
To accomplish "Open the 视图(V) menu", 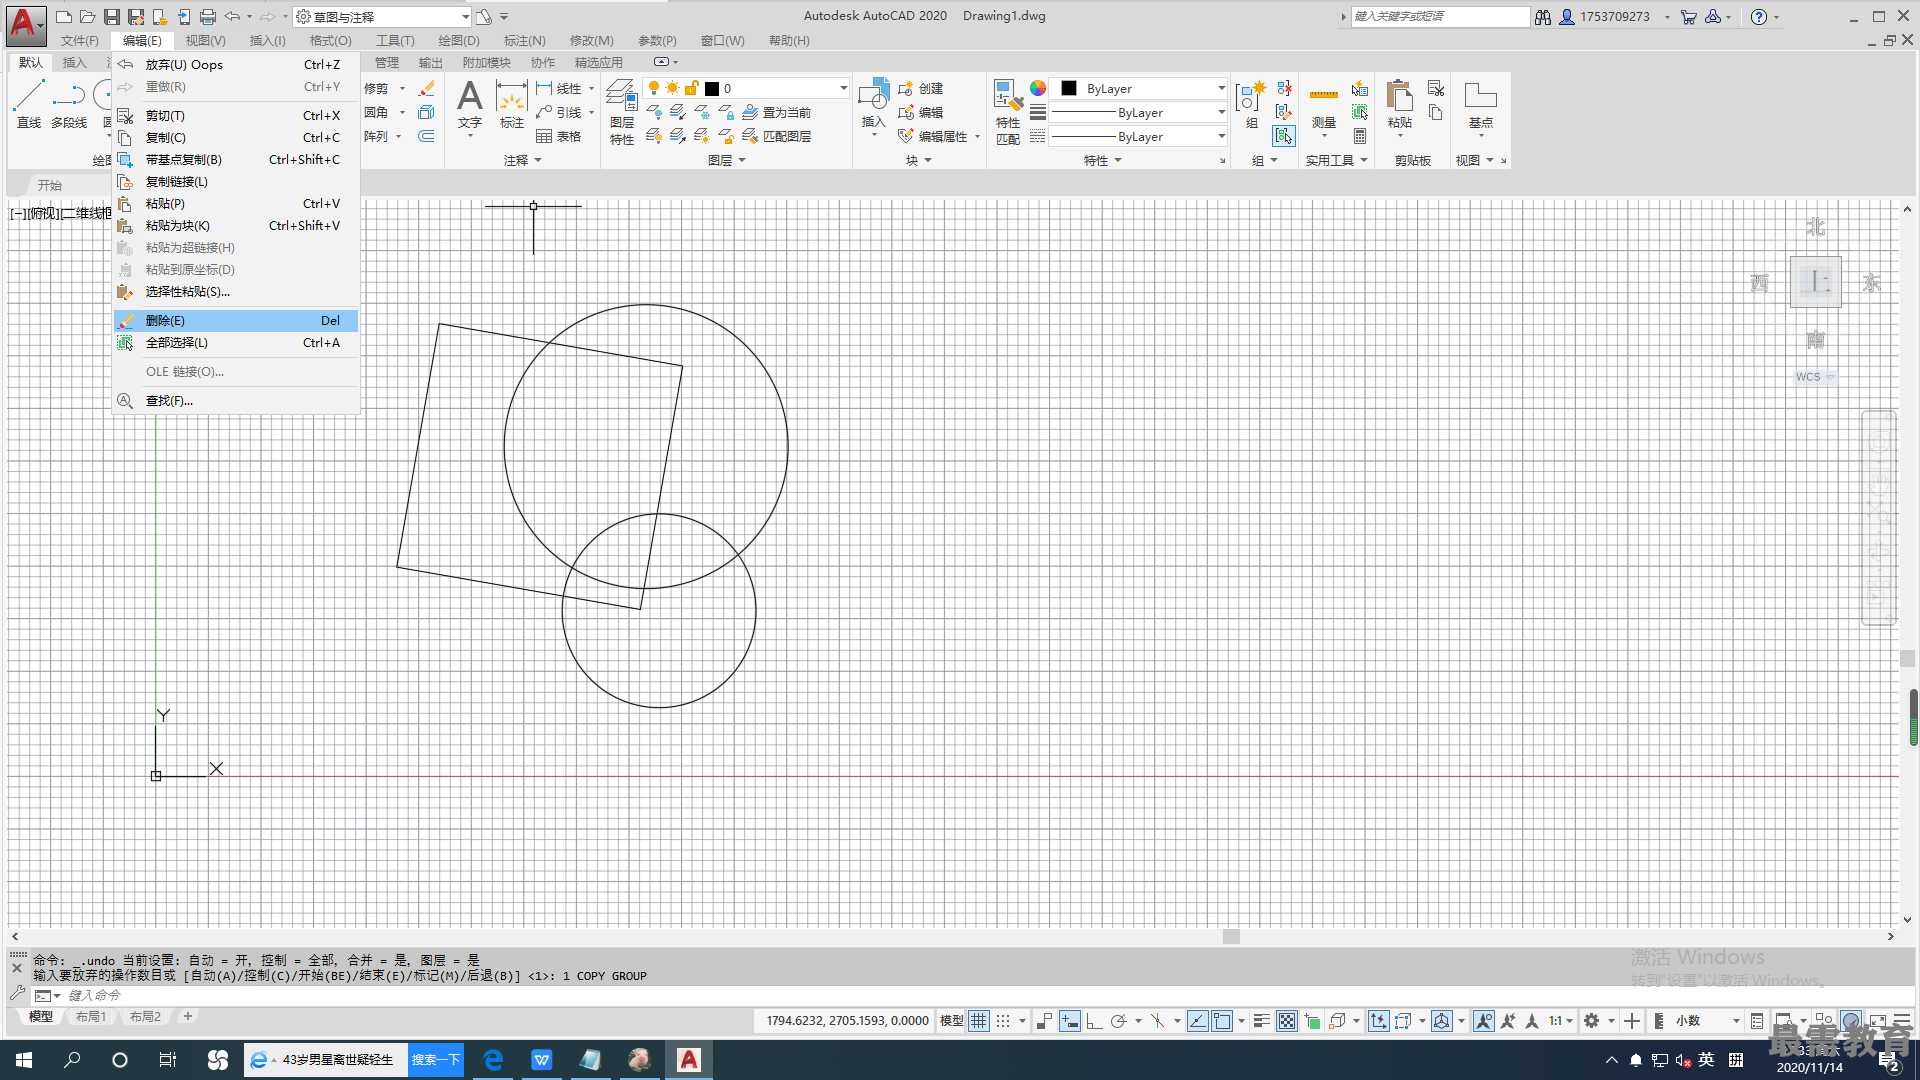I will coord(205,40).
